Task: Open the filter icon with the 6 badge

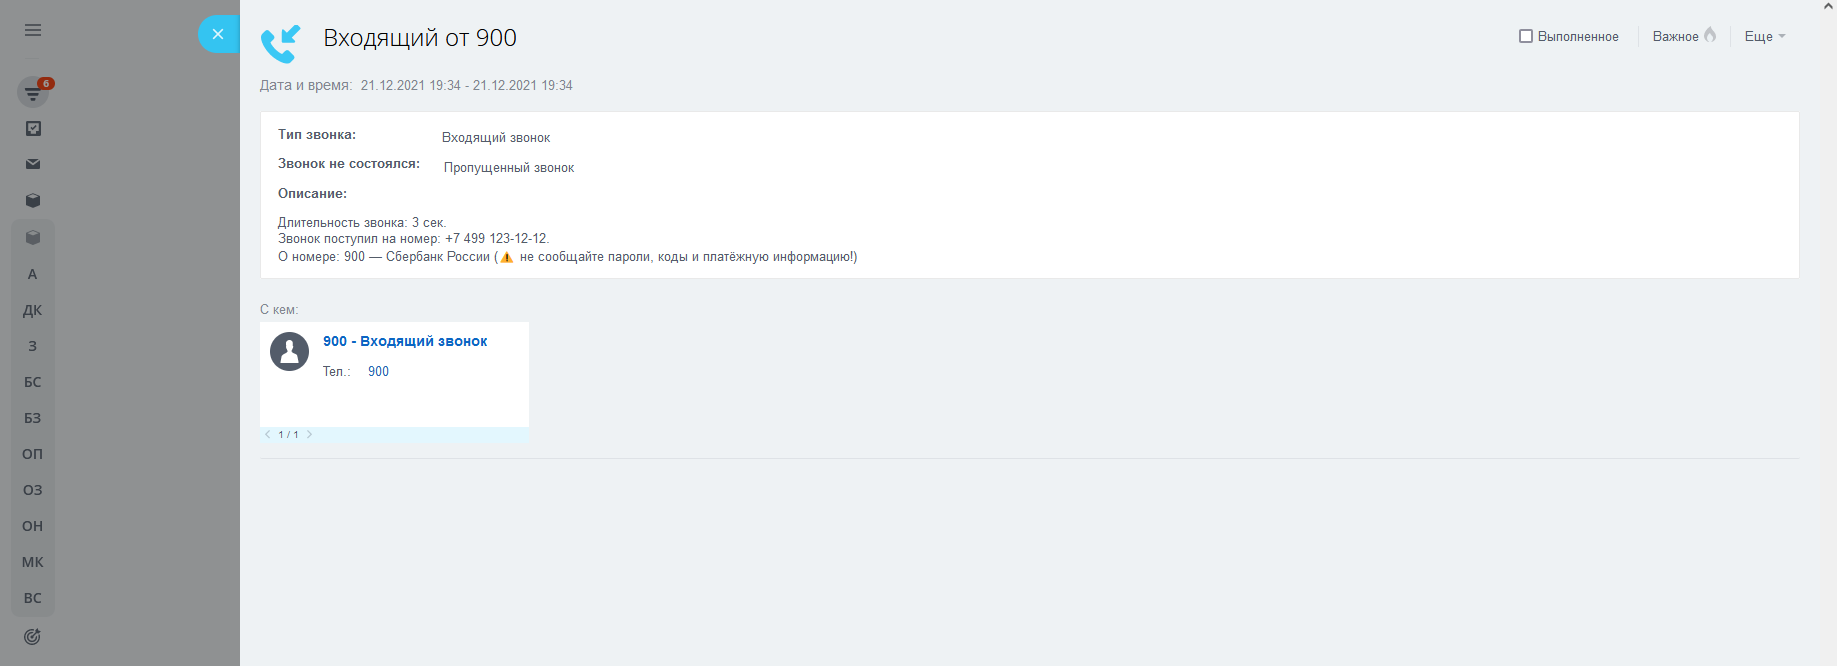Action: [x=33, y=93]
